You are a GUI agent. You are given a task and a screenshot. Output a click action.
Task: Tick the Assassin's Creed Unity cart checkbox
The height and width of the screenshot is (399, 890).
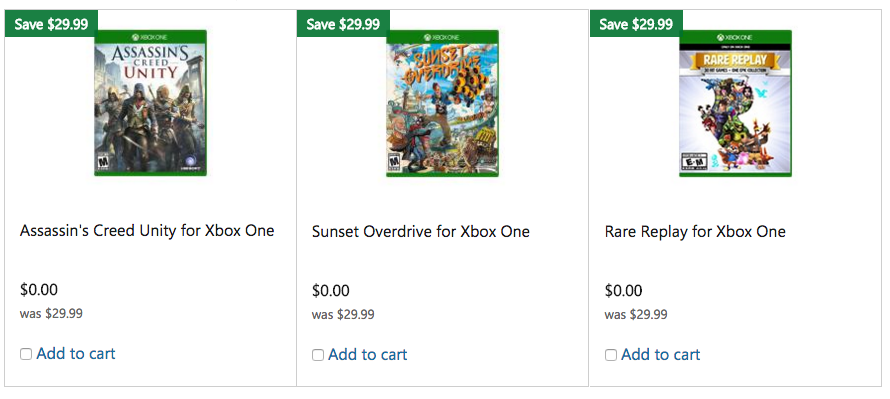[x=26, y=354]
